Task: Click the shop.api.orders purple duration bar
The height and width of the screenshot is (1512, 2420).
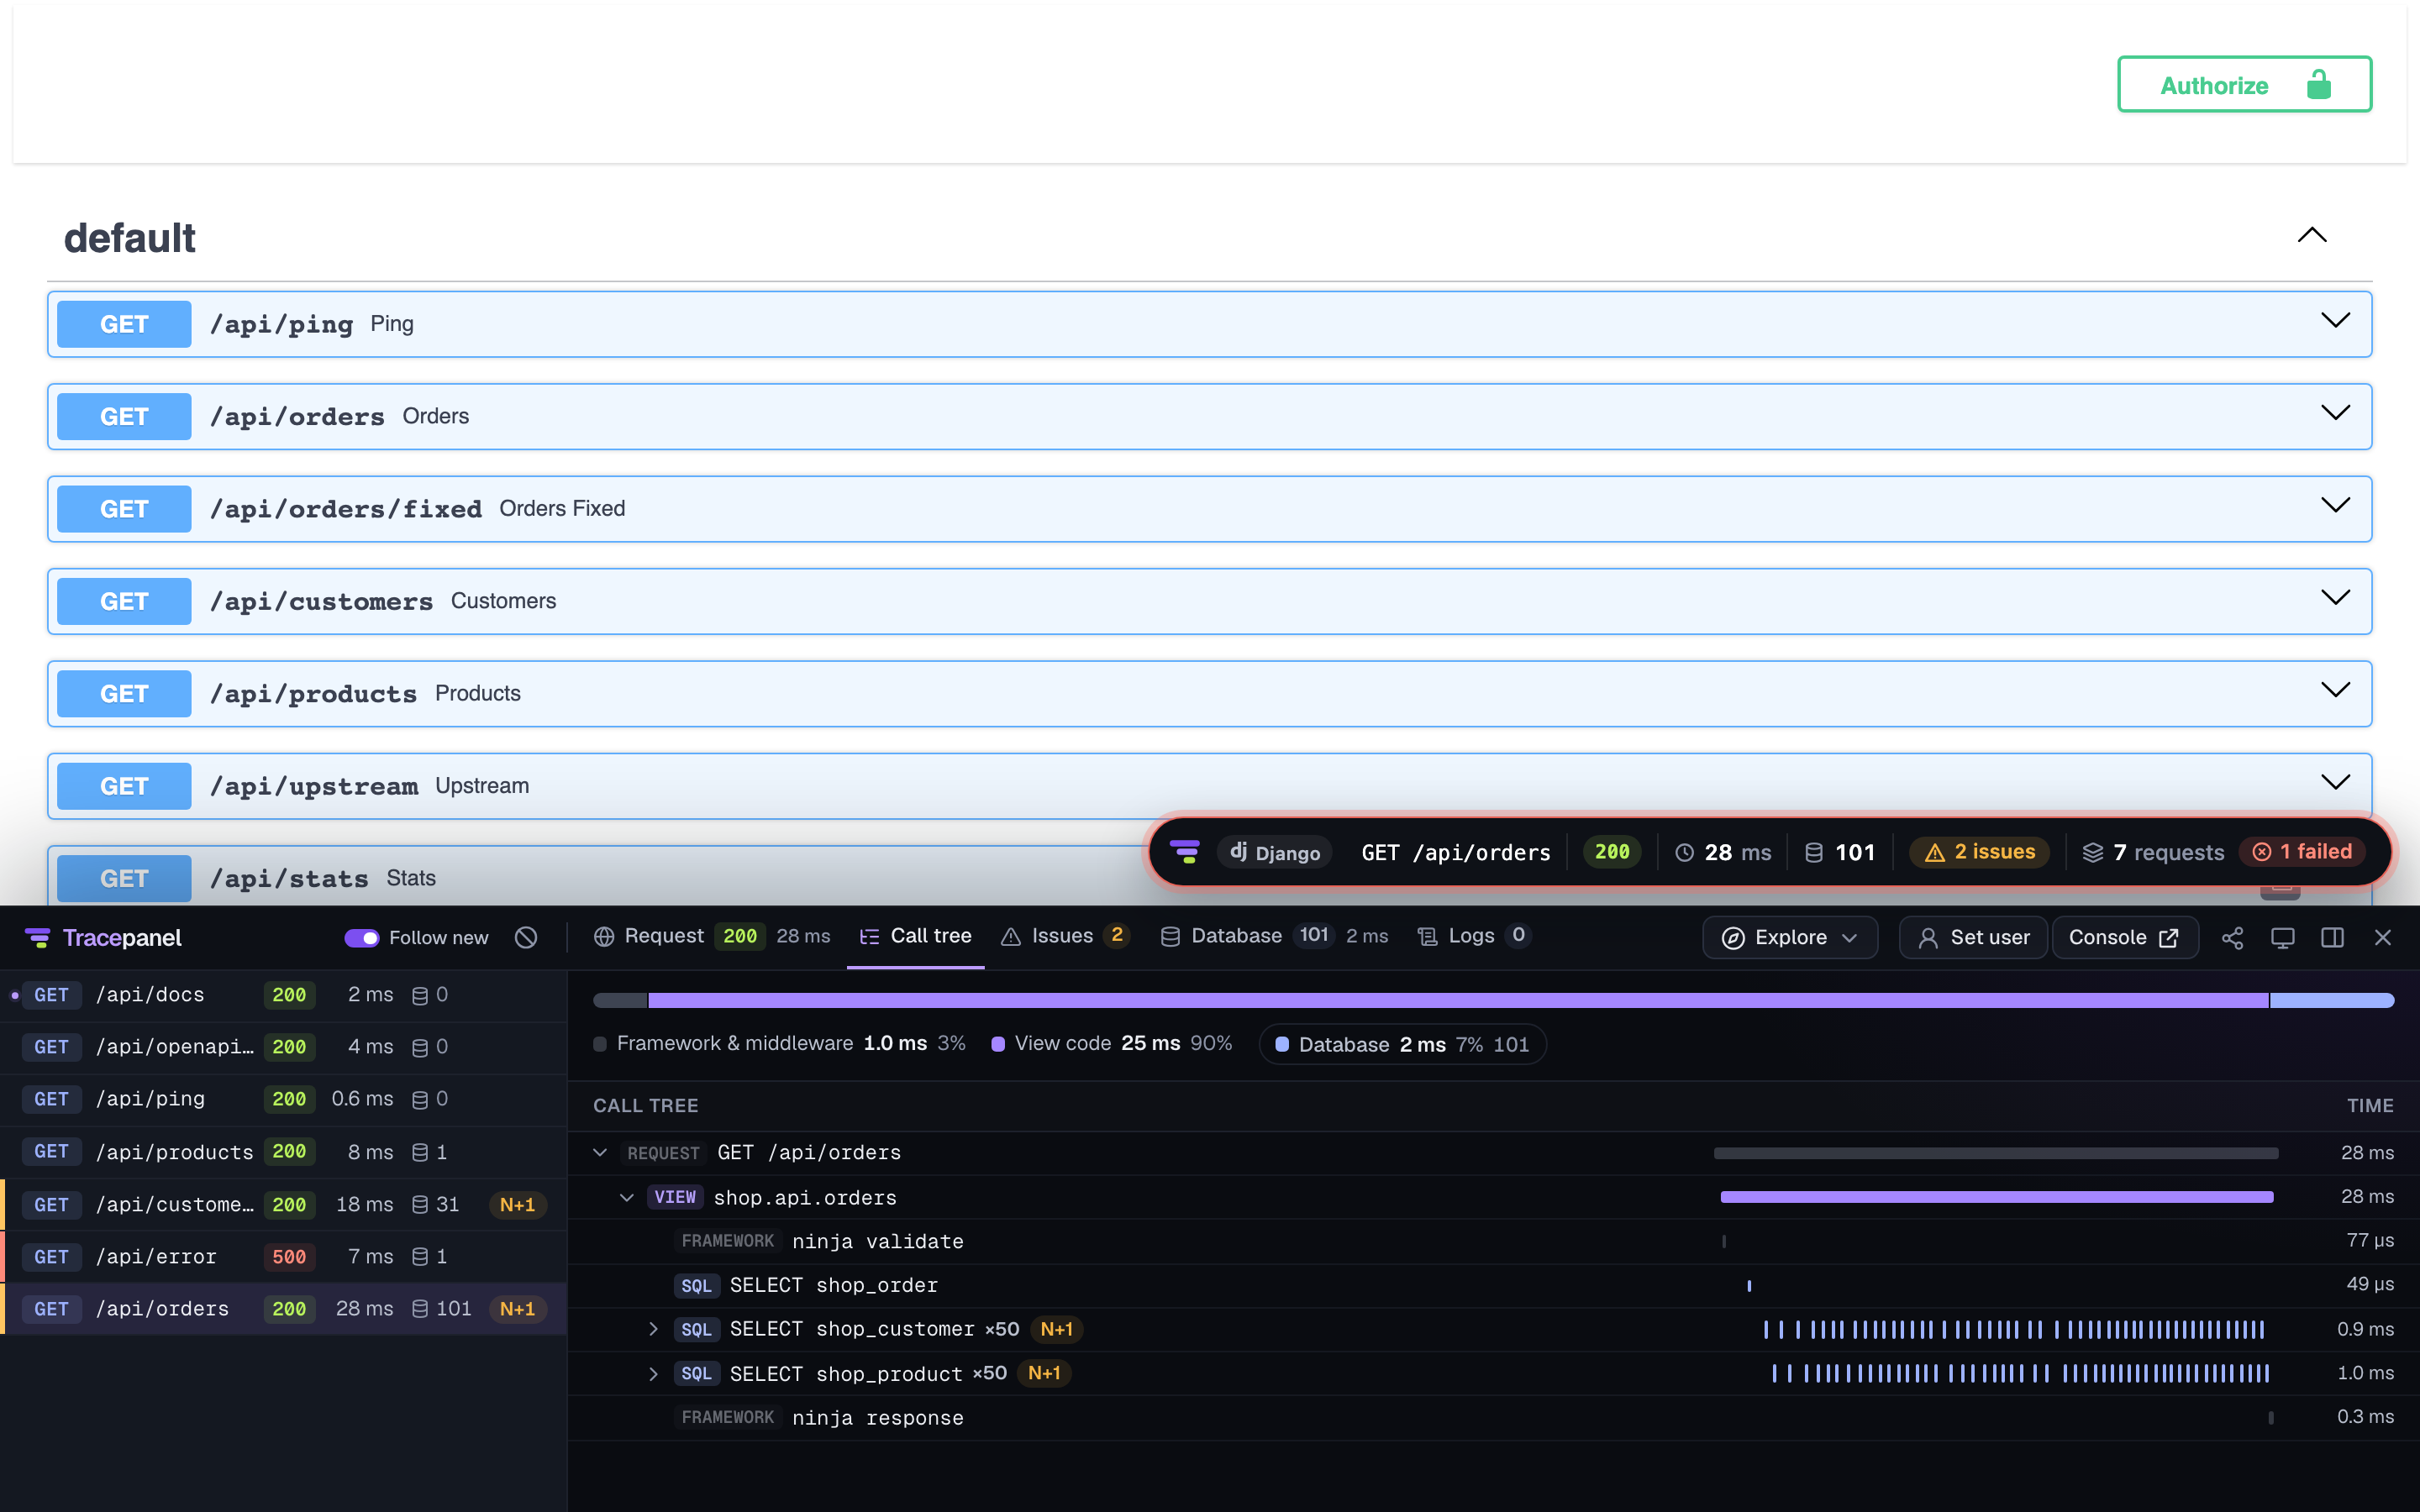Action: point(1996,1197)
